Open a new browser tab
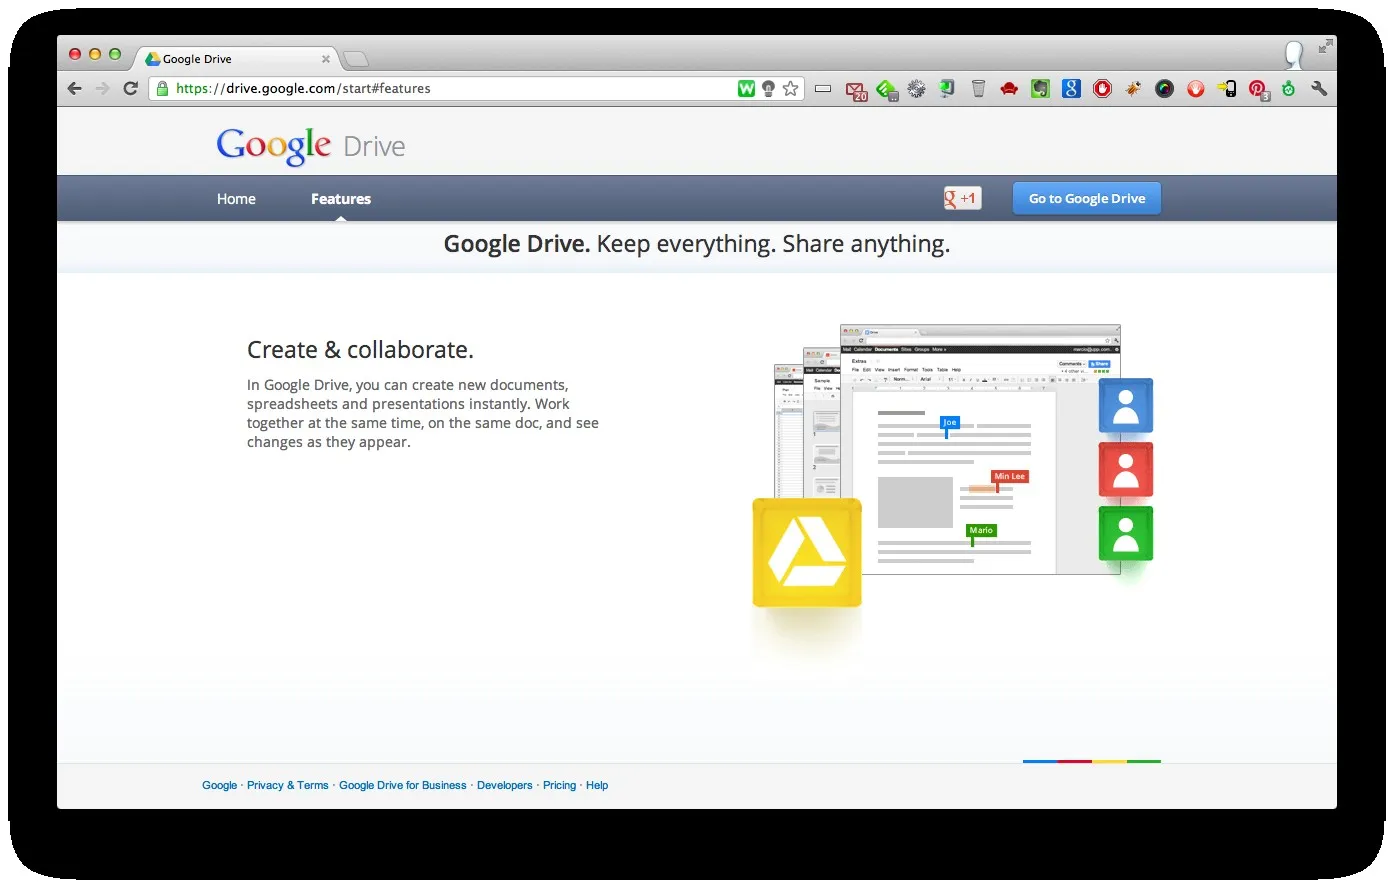 [355, 59]
